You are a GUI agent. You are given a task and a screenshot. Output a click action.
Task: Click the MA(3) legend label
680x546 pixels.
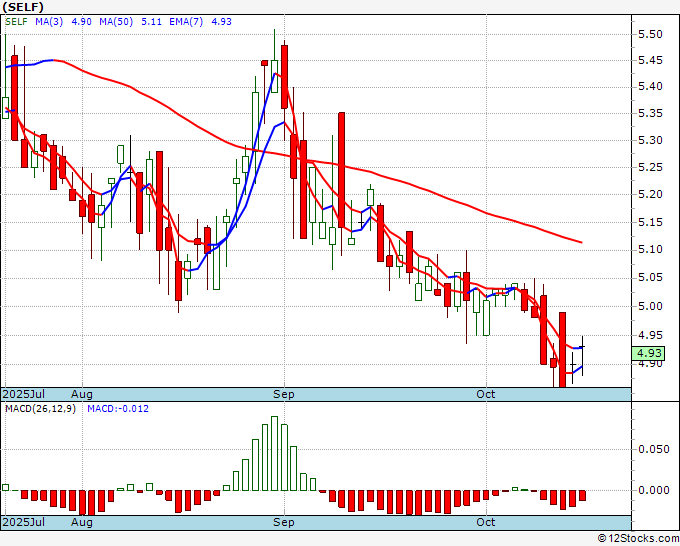(49, 21)
